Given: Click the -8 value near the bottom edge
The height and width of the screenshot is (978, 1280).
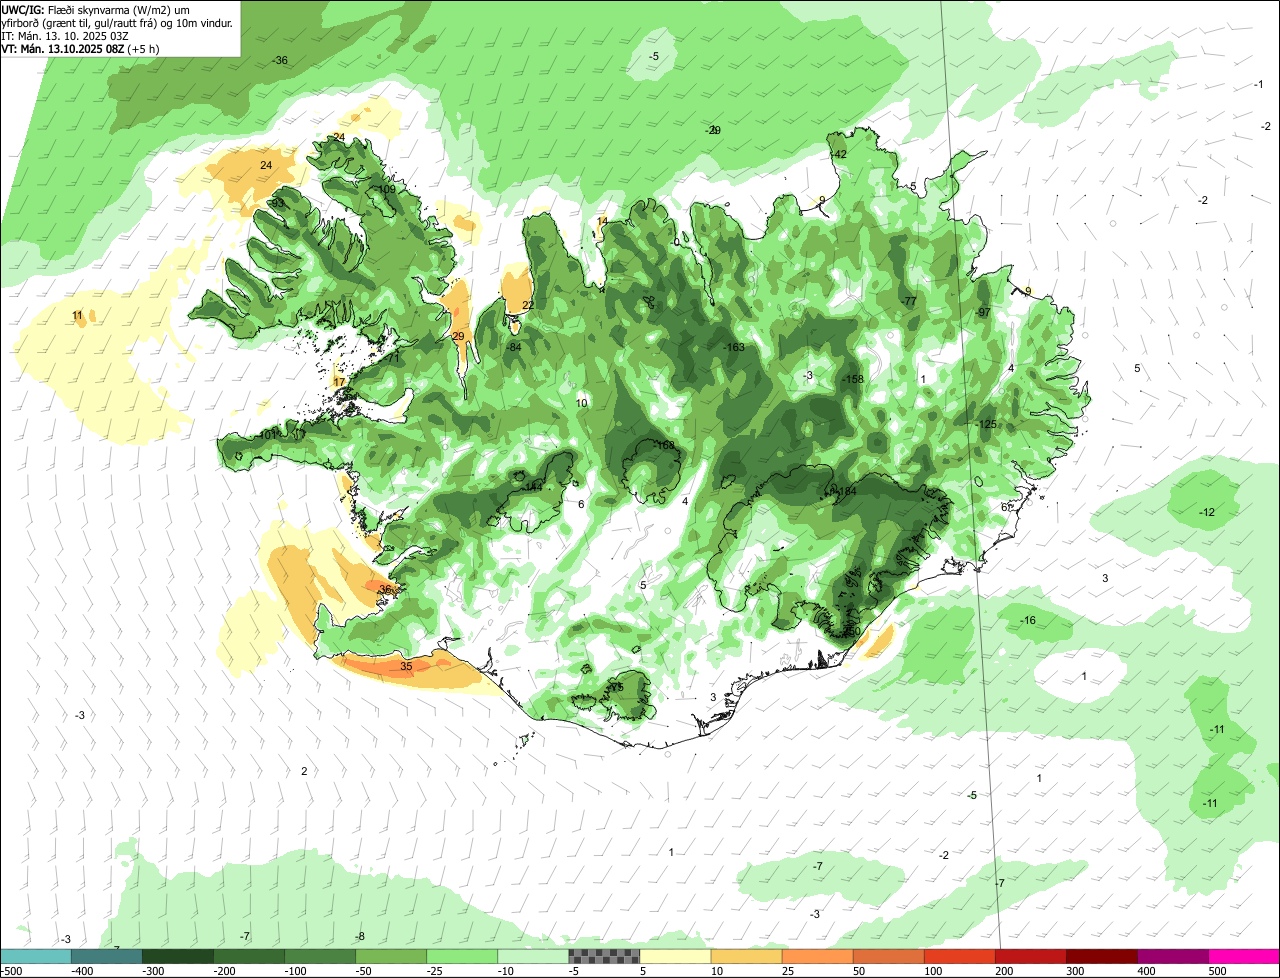Looking at the screenshot, I should point(360,936).
